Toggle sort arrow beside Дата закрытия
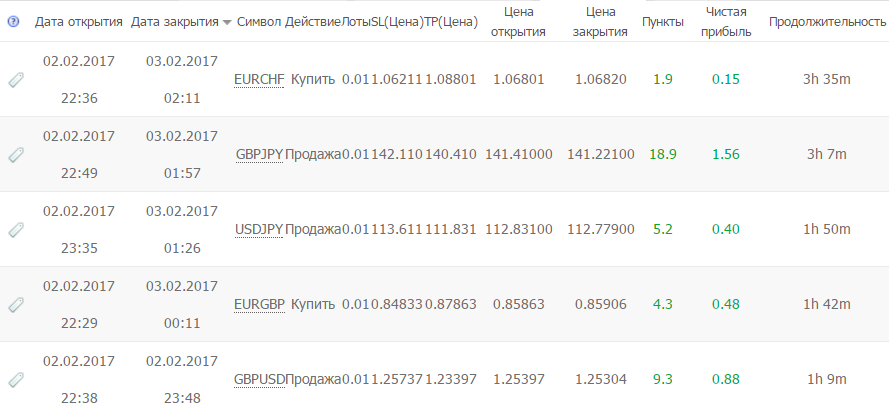This screenshot has width=889, height=413. (x=227, y=23)
